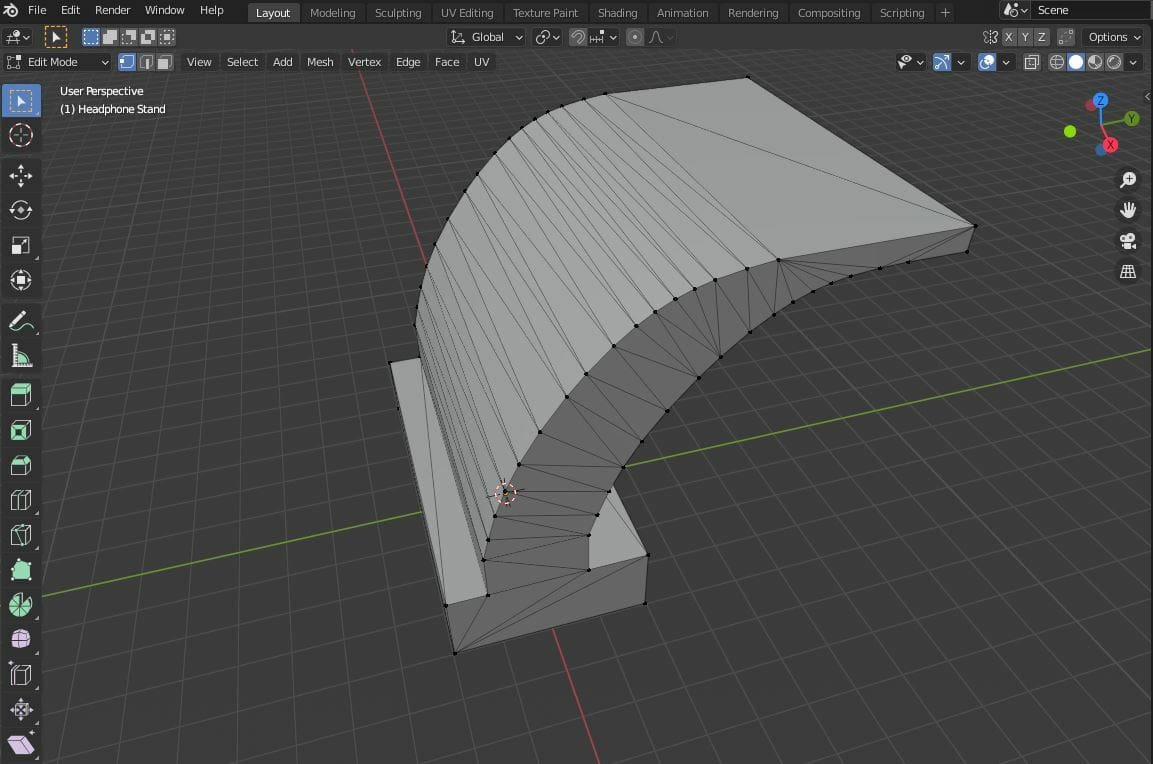Switch to UV Editing workspace tab
Screen dimensions: 1153x764
tap(467, 13)
